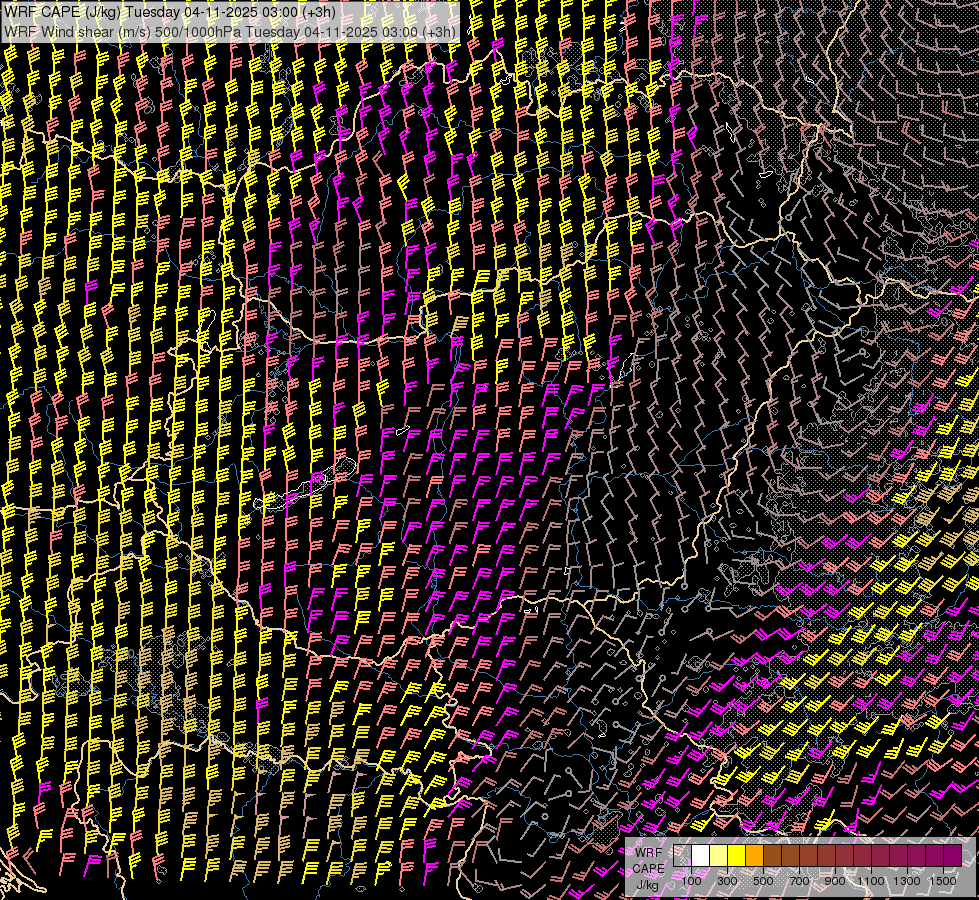979x900 pixels.
Task: Pick the bright yellow CAPE legend swatch
Action: click(736, 856)
